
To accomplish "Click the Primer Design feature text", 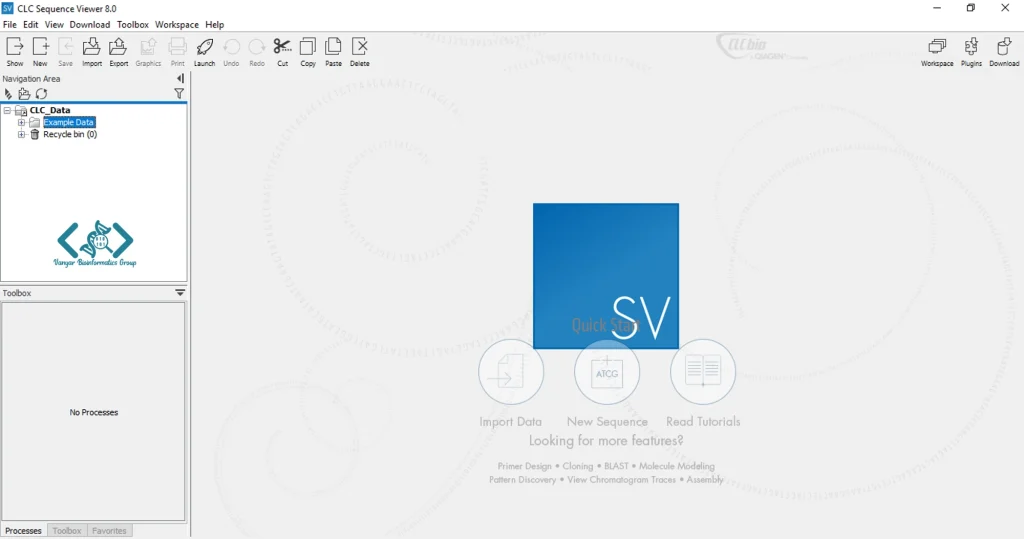I will click(x=524, y=466).
